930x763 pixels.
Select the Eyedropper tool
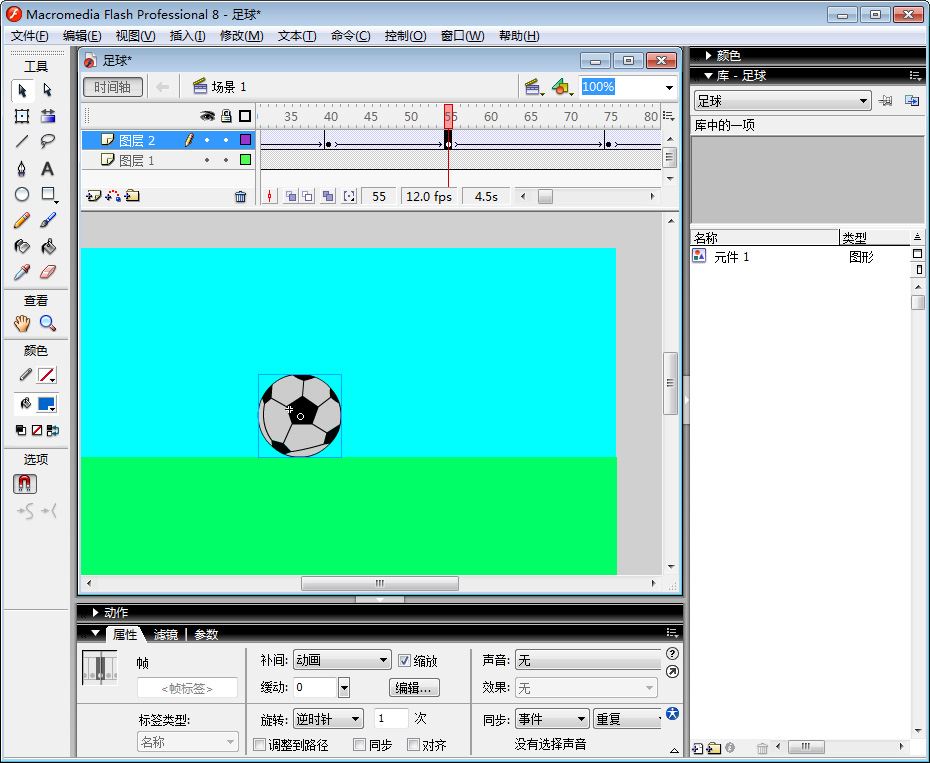pyautogui.click(x=22, y=272)
